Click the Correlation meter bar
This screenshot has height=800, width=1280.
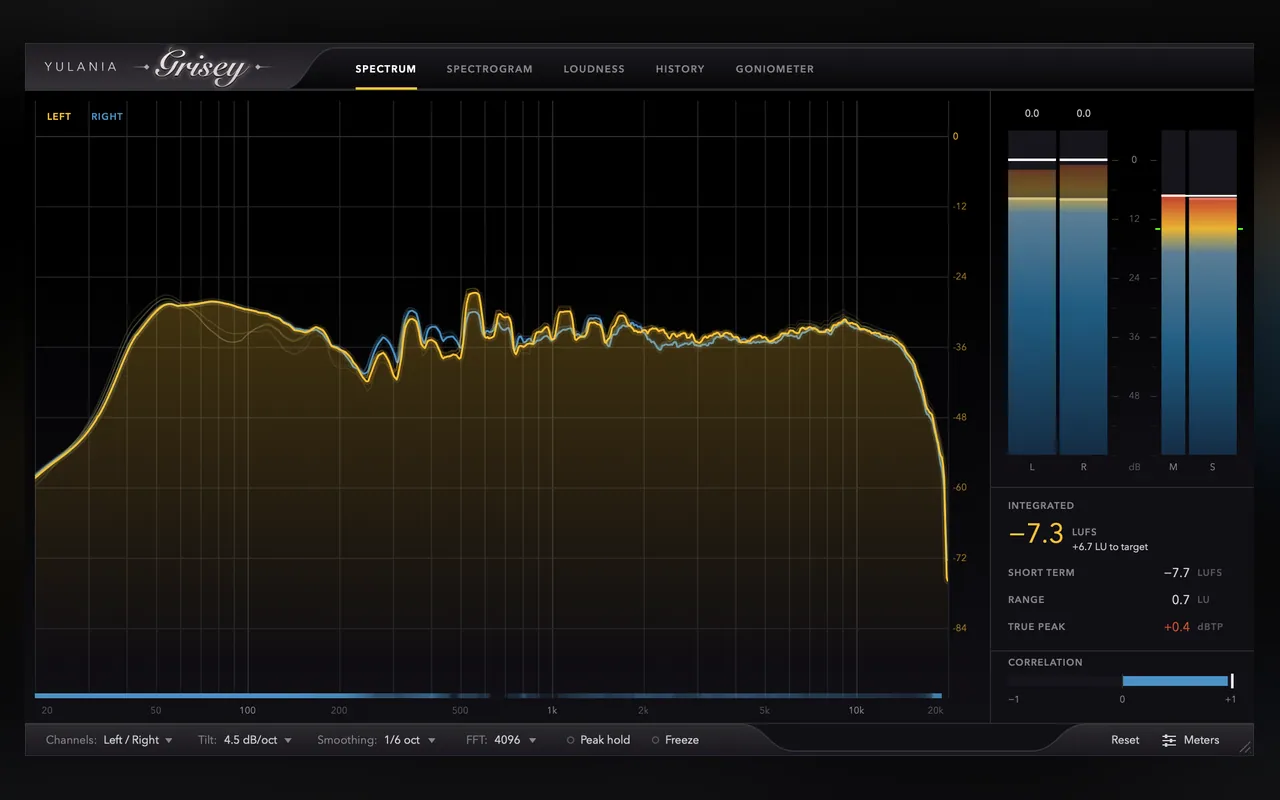coord(1122,681)
